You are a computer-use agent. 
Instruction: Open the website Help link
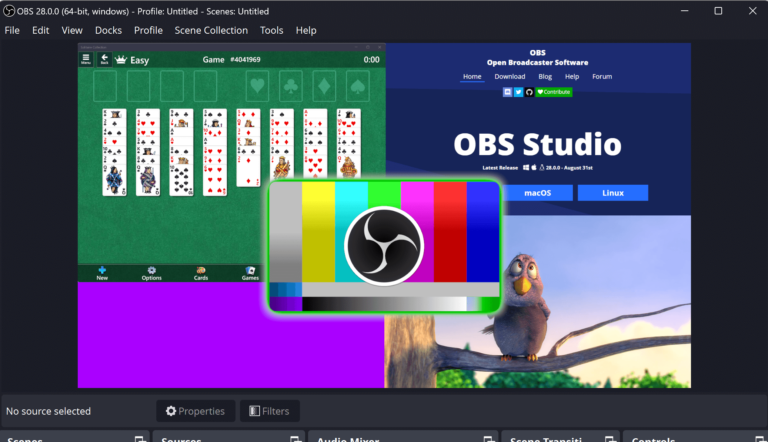pyautogui.click(x=572, y=76)
